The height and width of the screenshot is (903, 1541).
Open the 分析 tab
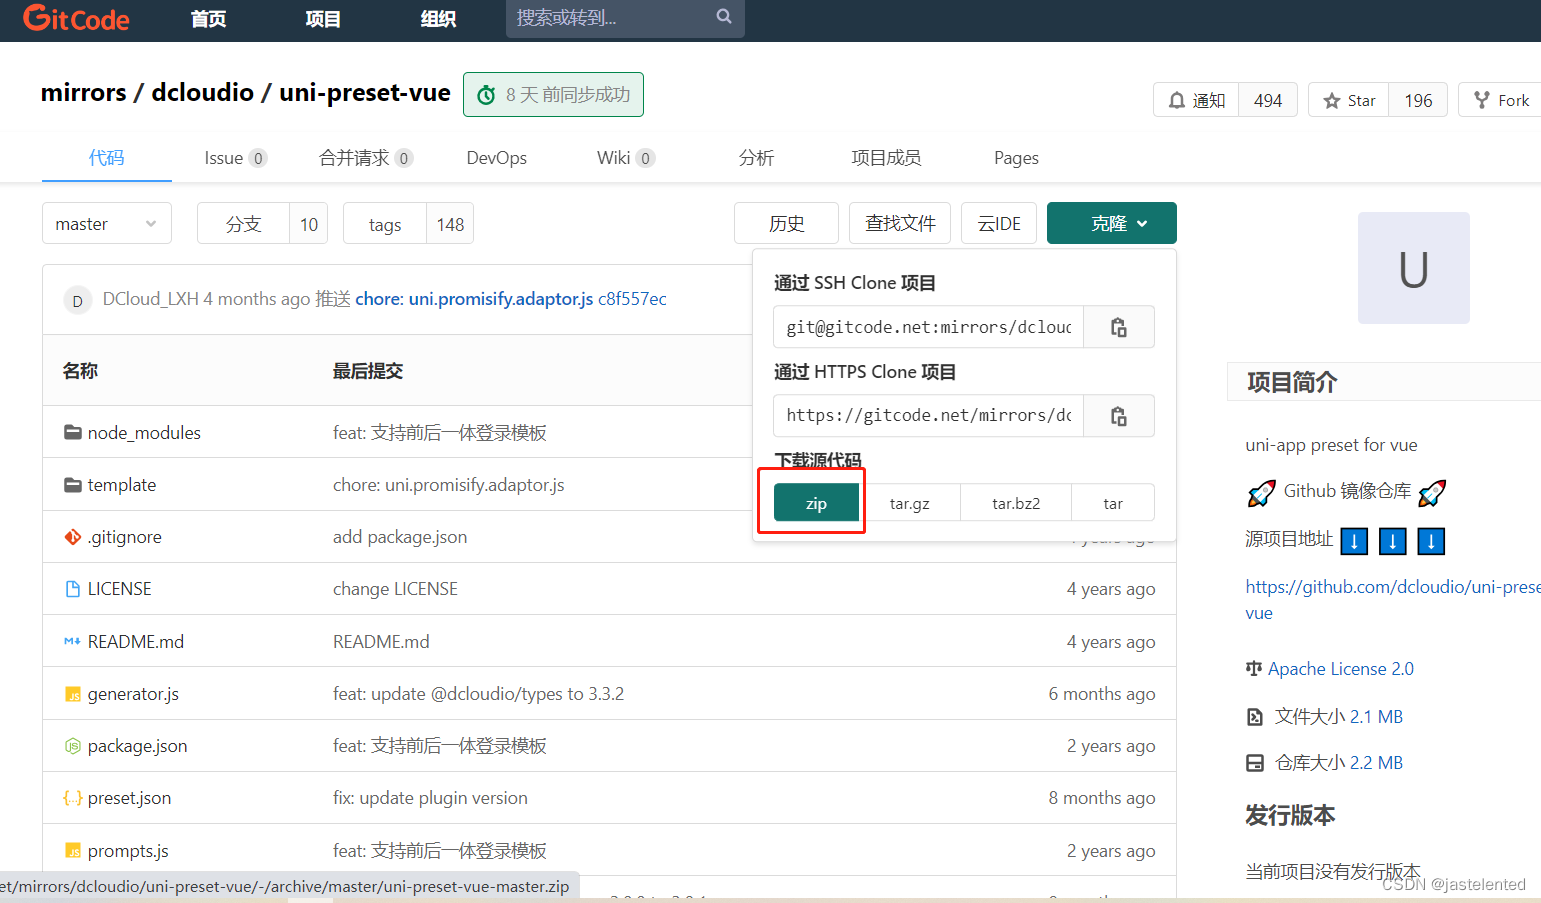pyautogui.click(x=757, y=158)
